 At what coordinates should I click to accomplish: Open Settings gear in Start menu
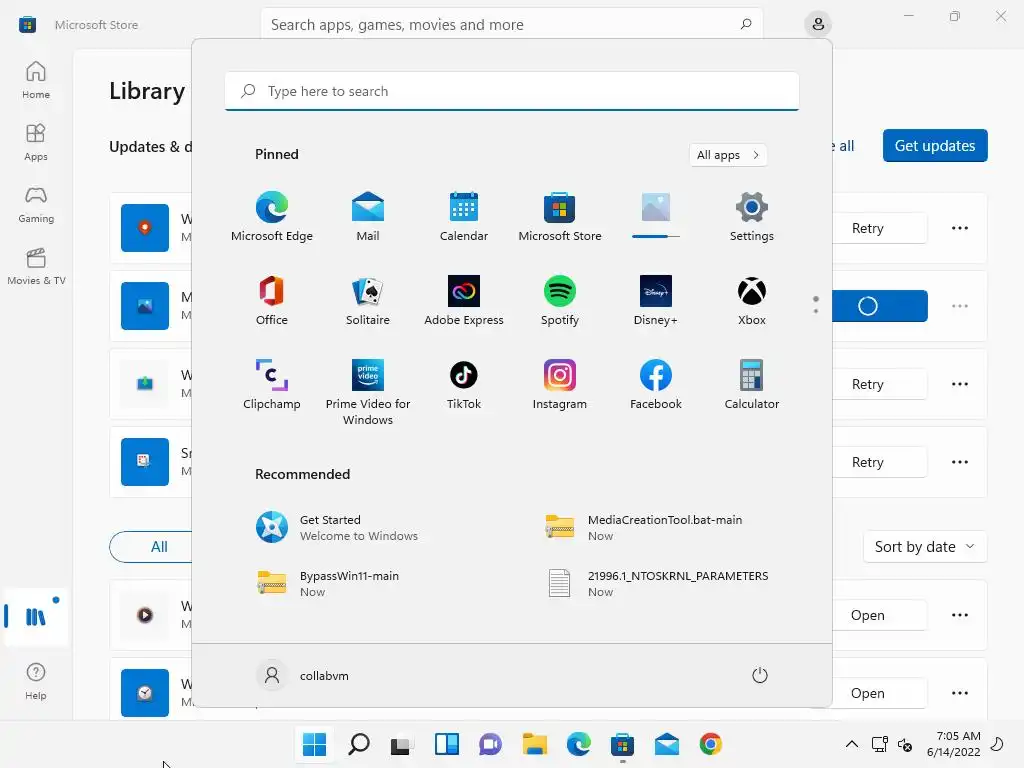point(752,217)
